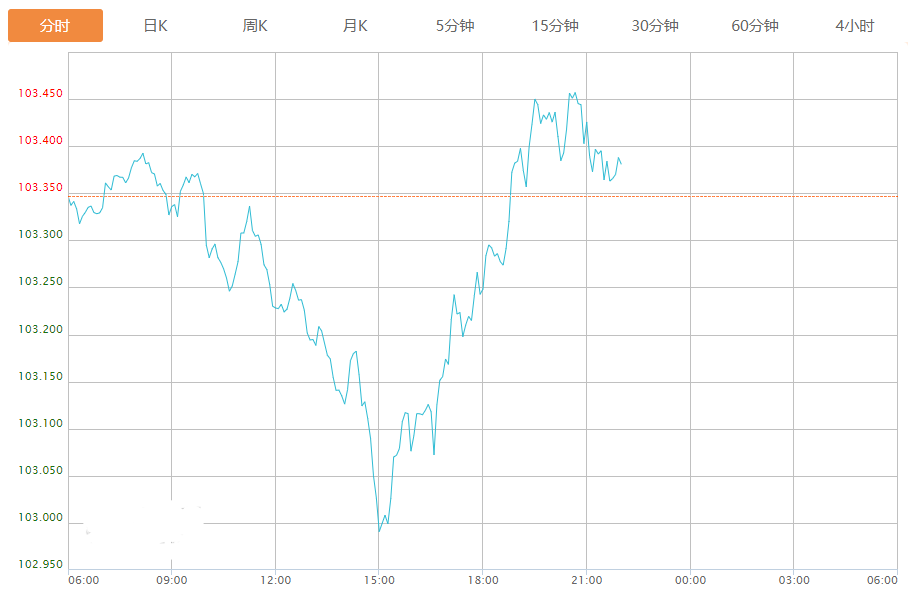Click the 103.000 price axis label
The image size is (911, 598).
coord(40,518)
